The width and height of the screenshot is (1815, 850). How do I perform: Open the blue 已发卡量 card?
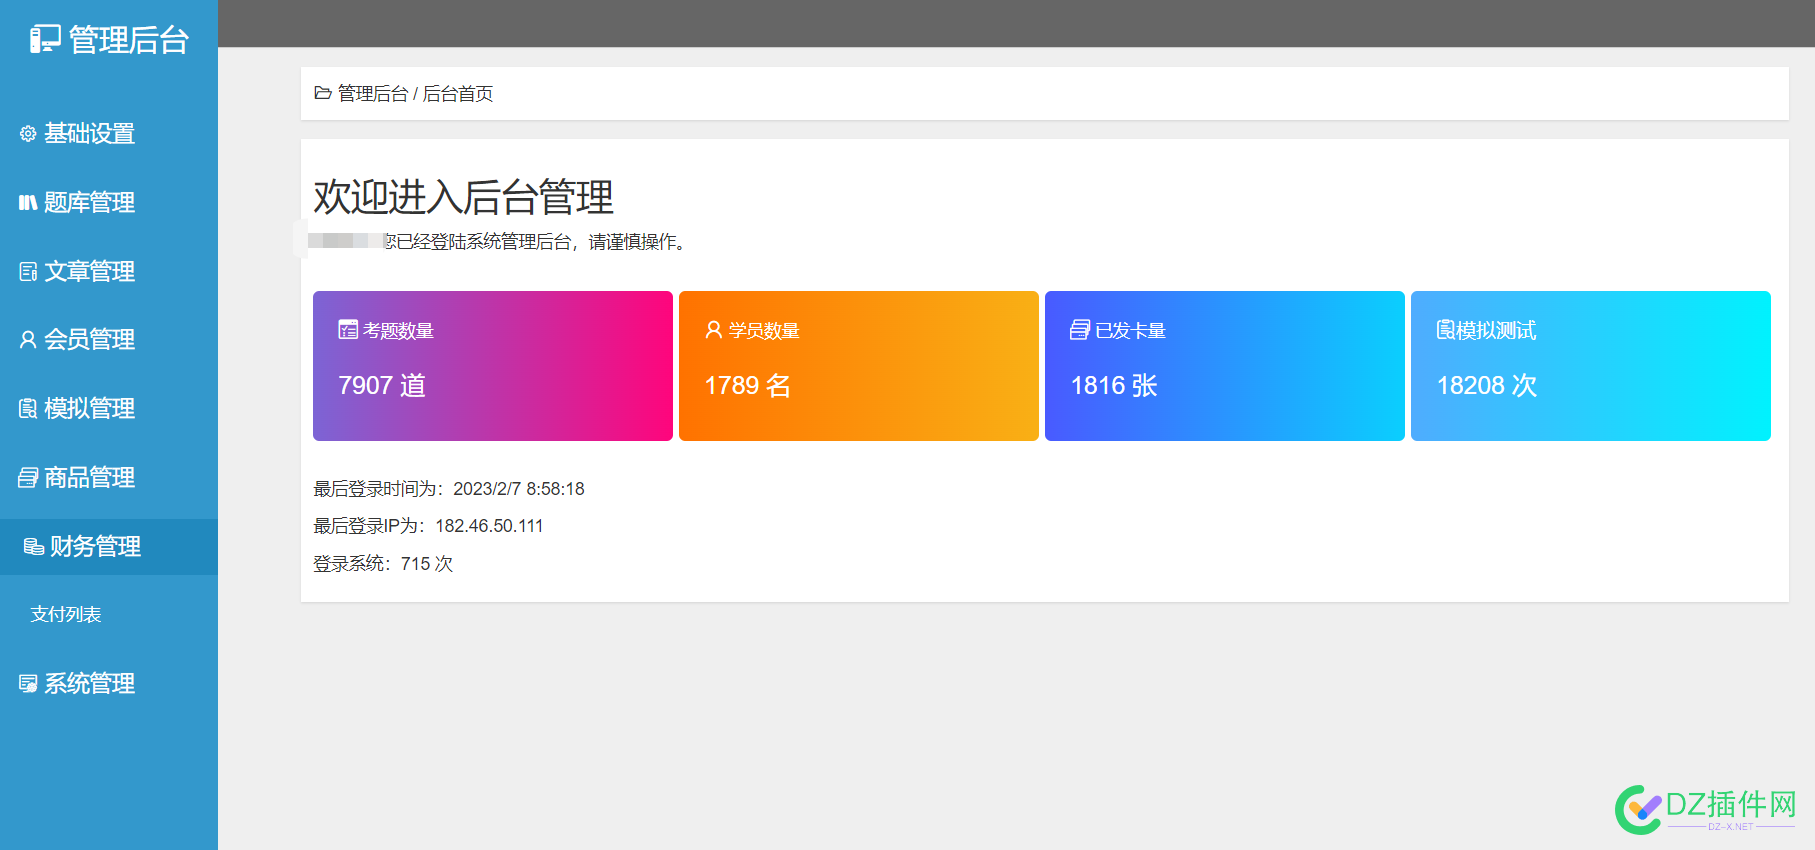tap(1225, 366)
